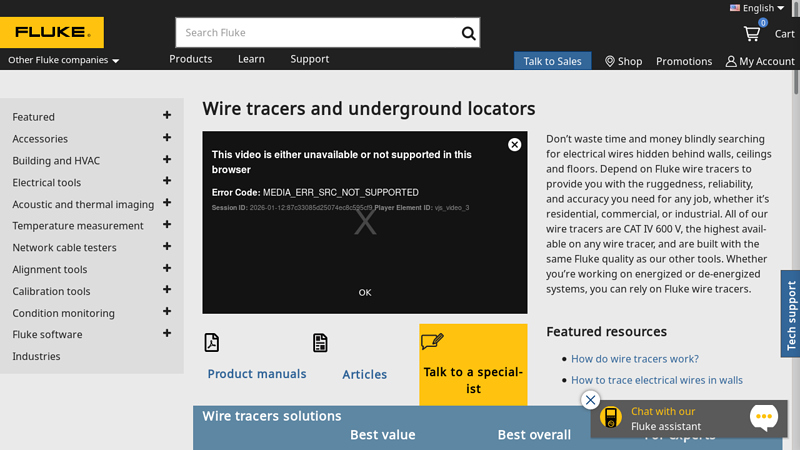Click Talk to a specialist text
800x450 pixels.
tap(473, 380)
